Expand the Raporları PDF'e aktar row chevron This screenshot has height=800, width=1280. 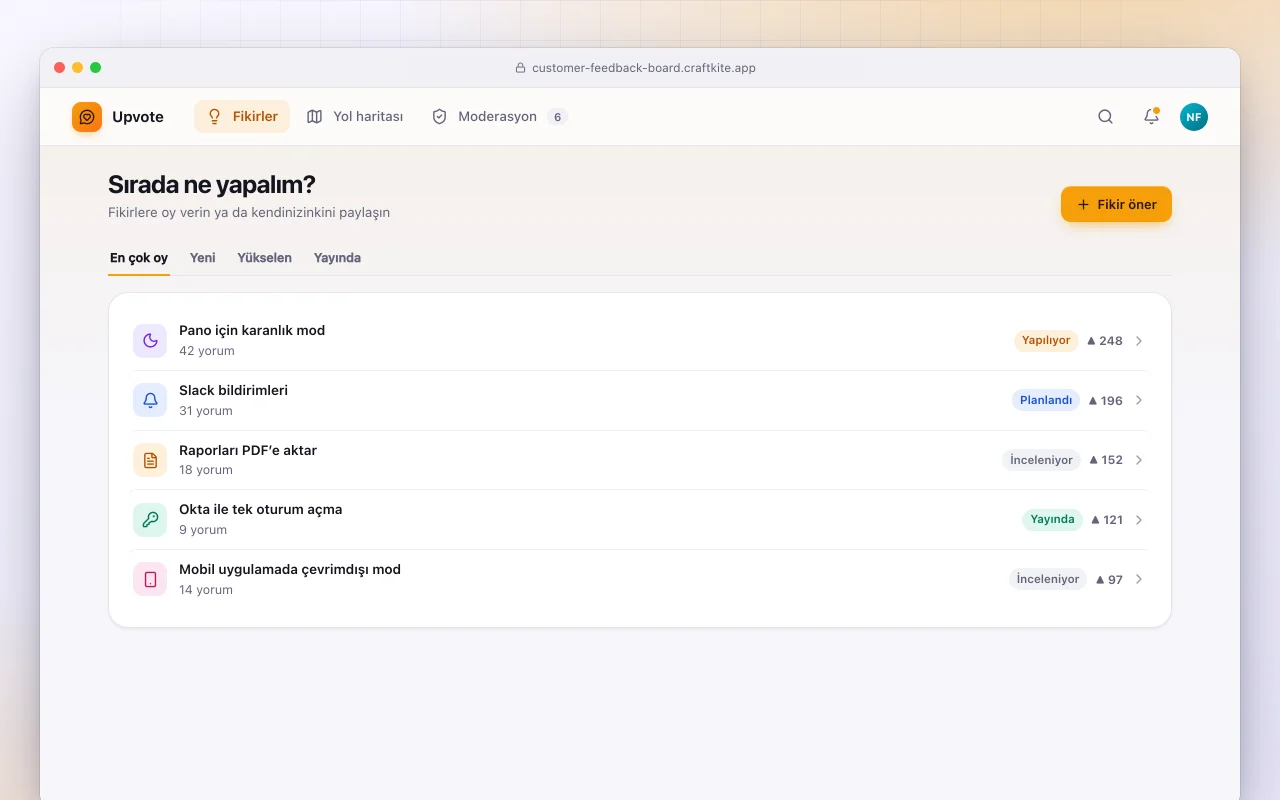(1138, 460)
